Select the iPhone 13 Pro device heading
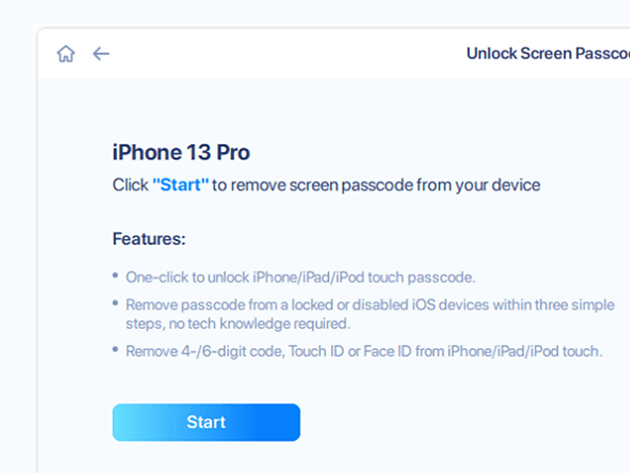The image size is (630, 473). point(181,153)
